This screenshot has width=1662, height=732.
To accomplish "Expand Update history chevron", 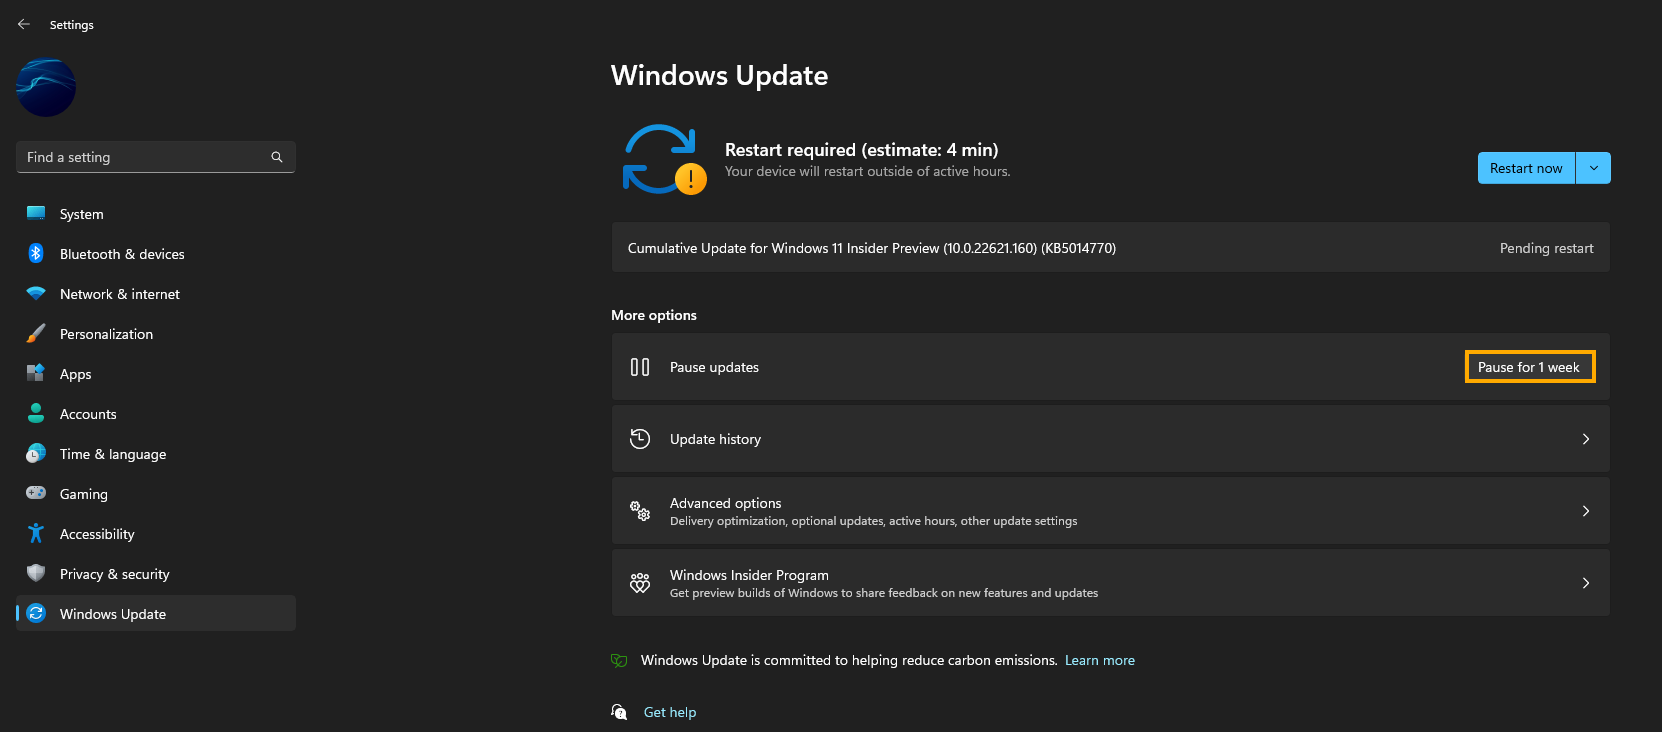I will pyautogui.click(x=1586, y=439).
